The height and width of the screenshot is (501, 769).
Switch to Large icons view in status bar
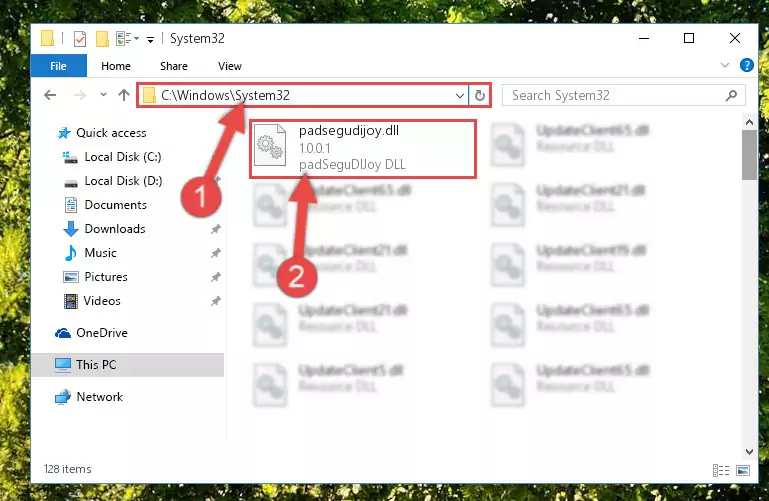pyautogui.click(x=743, y=471)
